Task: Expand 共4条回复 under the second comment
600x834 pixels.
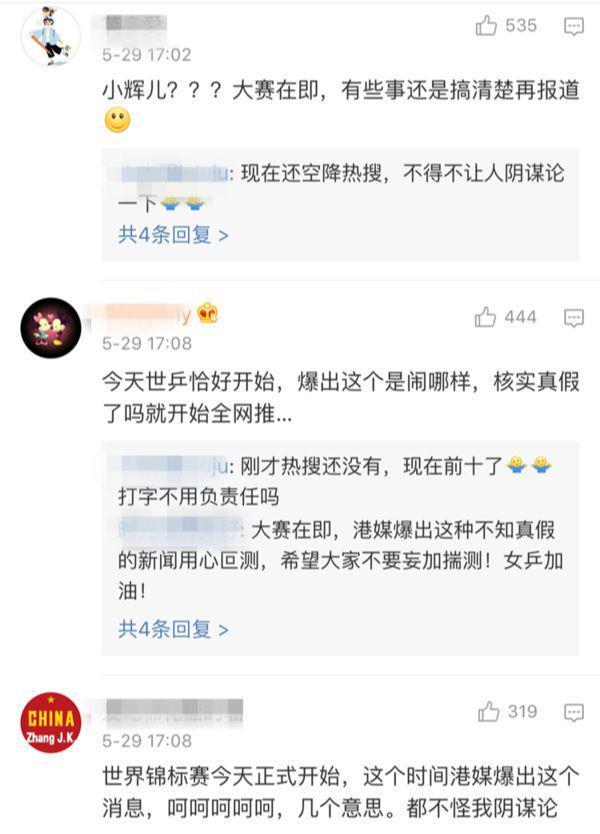Action: 173,629
